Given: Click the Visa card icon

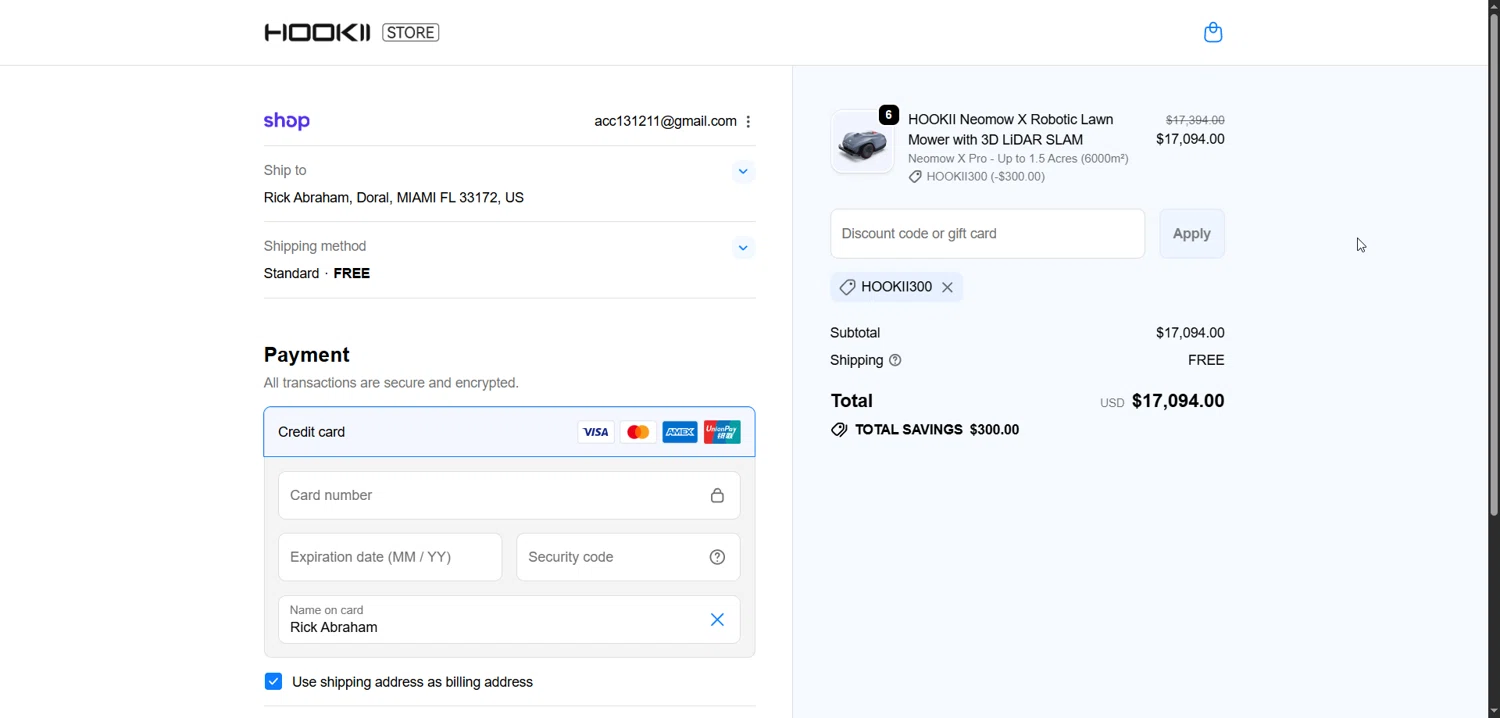Looking at the screenshot, I should (596, 432).
